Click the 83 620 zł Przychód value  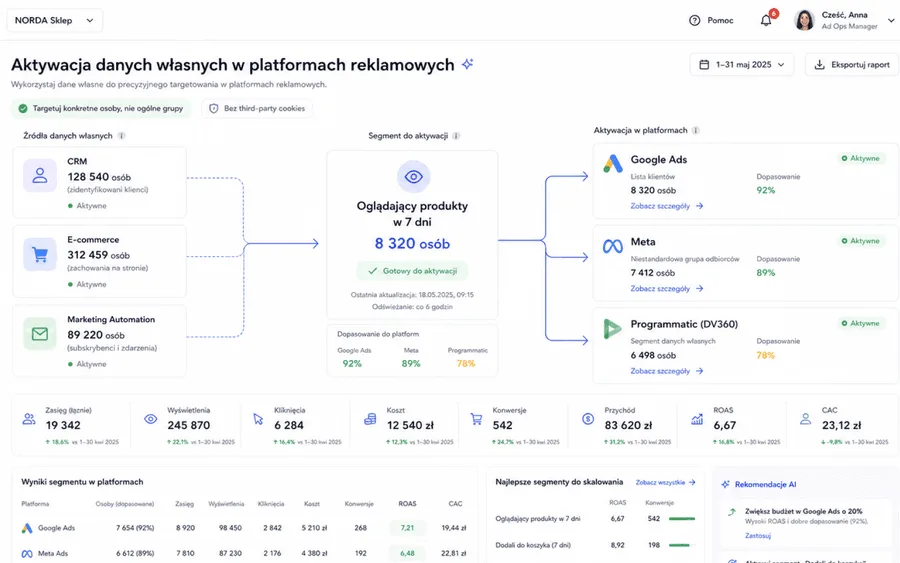point(629,426)
